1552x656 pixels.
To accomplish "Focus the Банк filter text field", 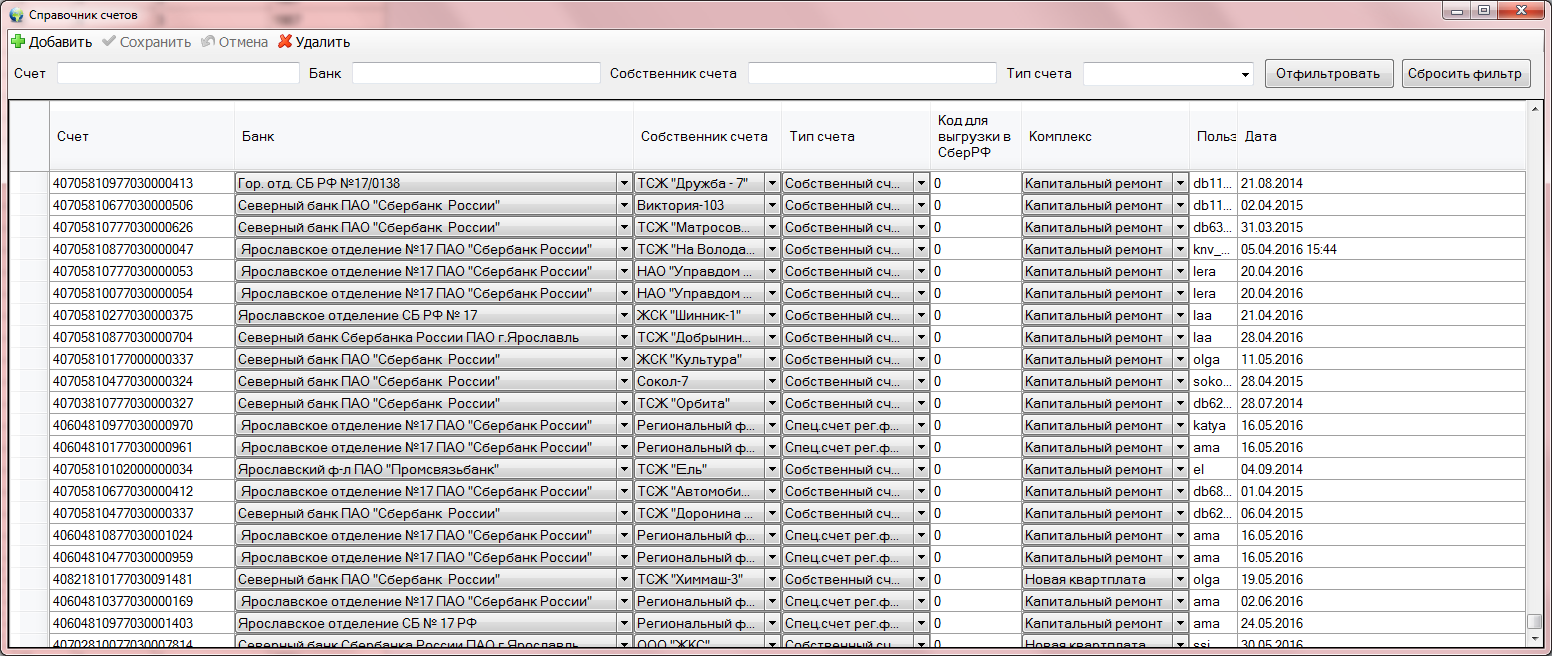I will [x=476, y=74].
